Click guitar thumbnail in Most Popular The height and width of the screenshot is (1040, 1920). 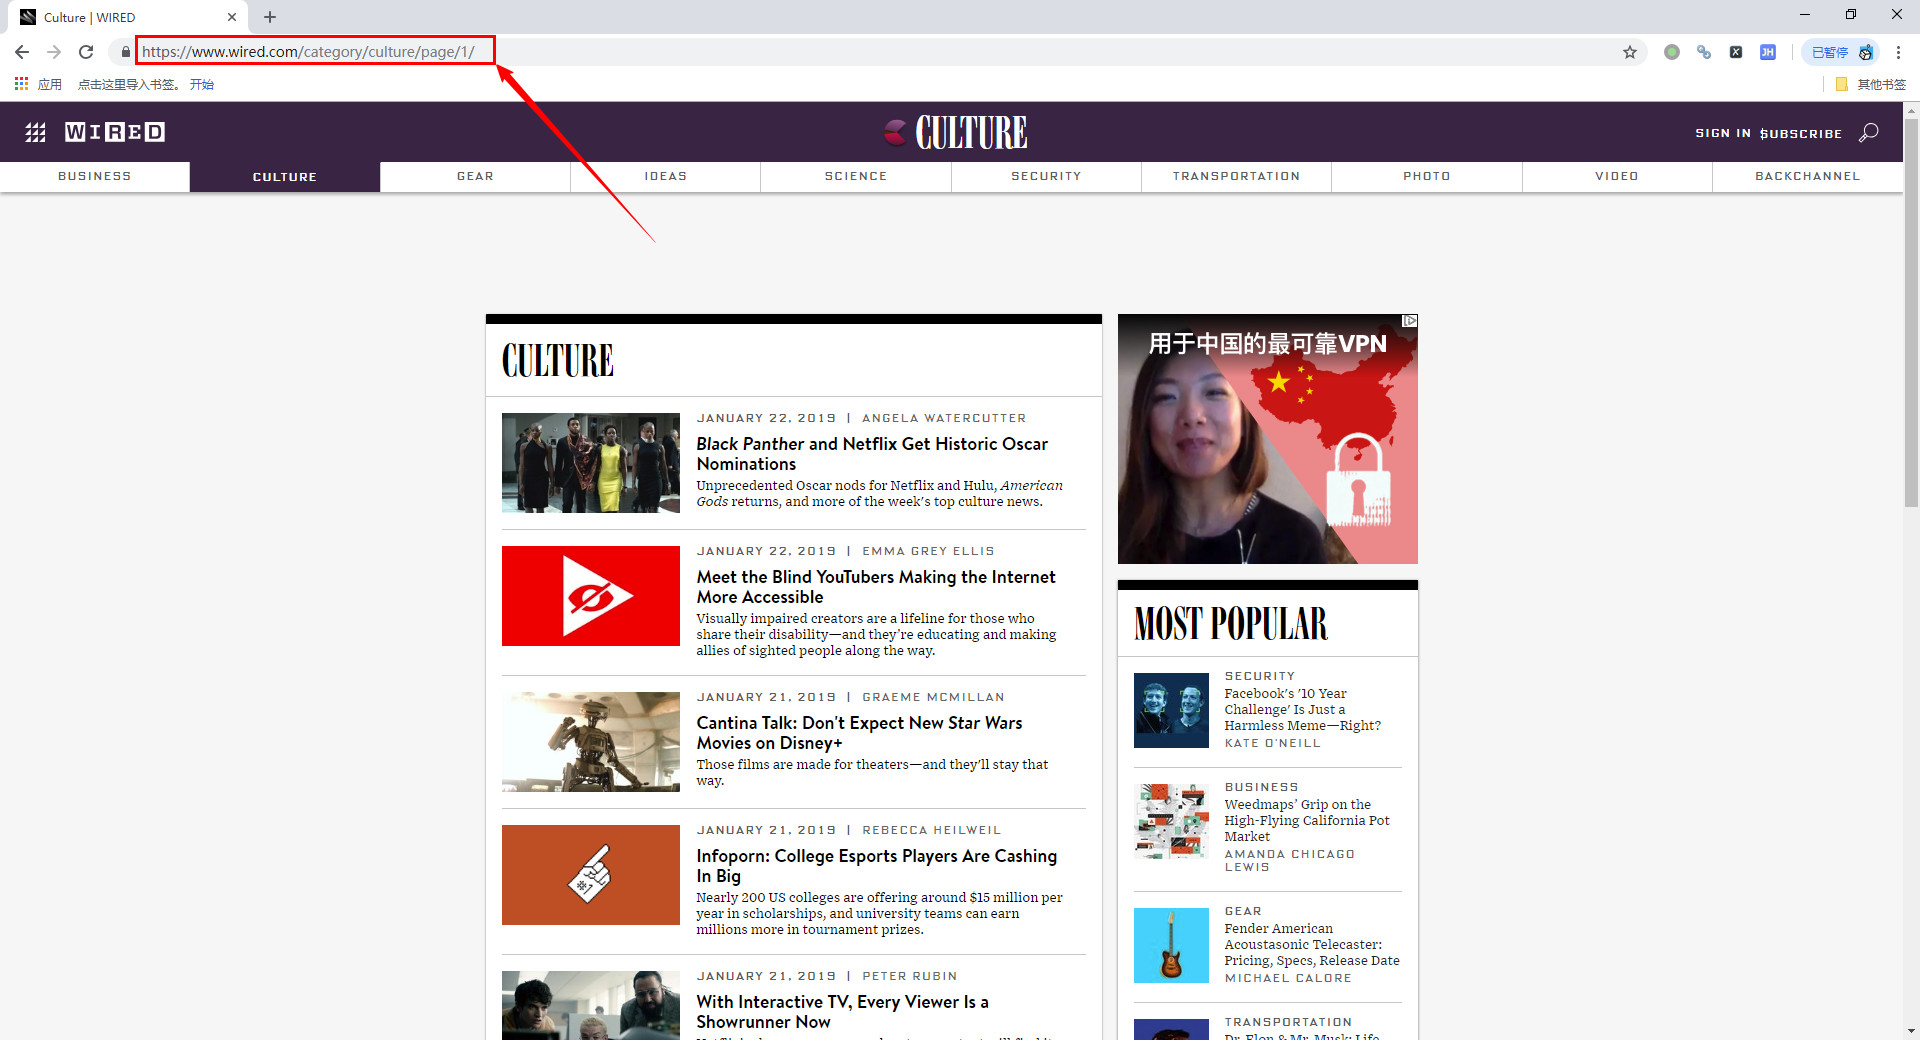click(x=1171, y=945)
